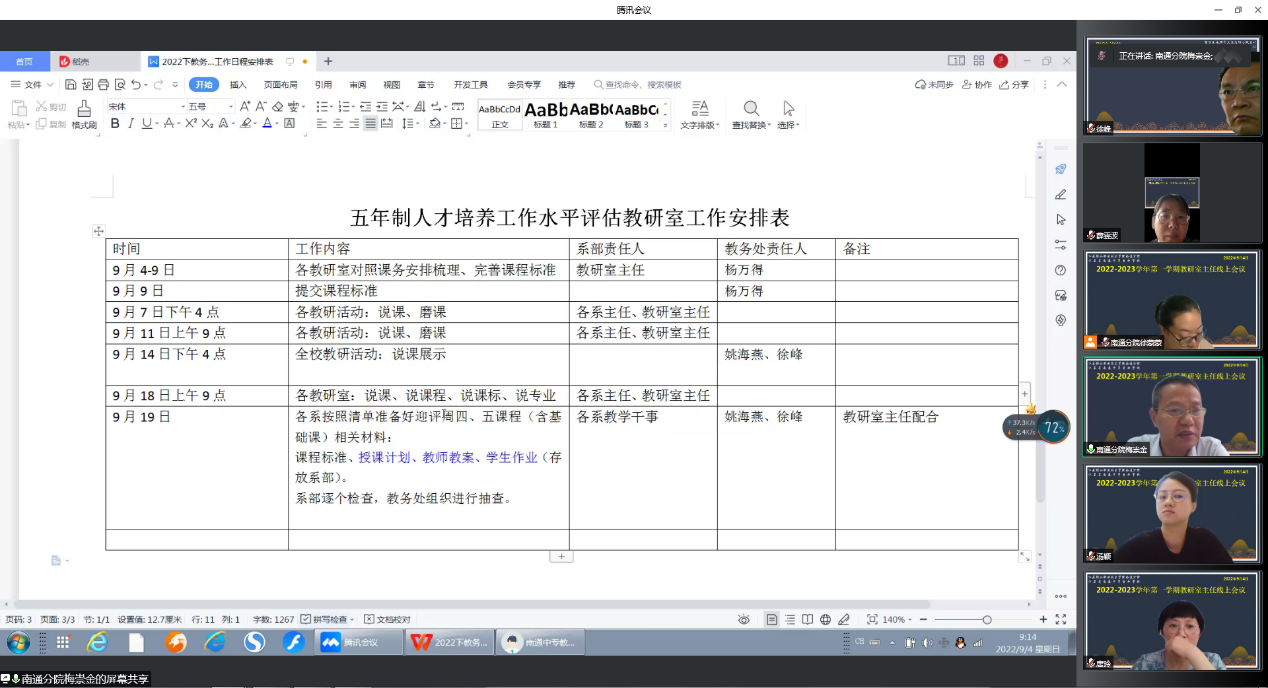Click the zoom slider in status bar

point(986,620)
